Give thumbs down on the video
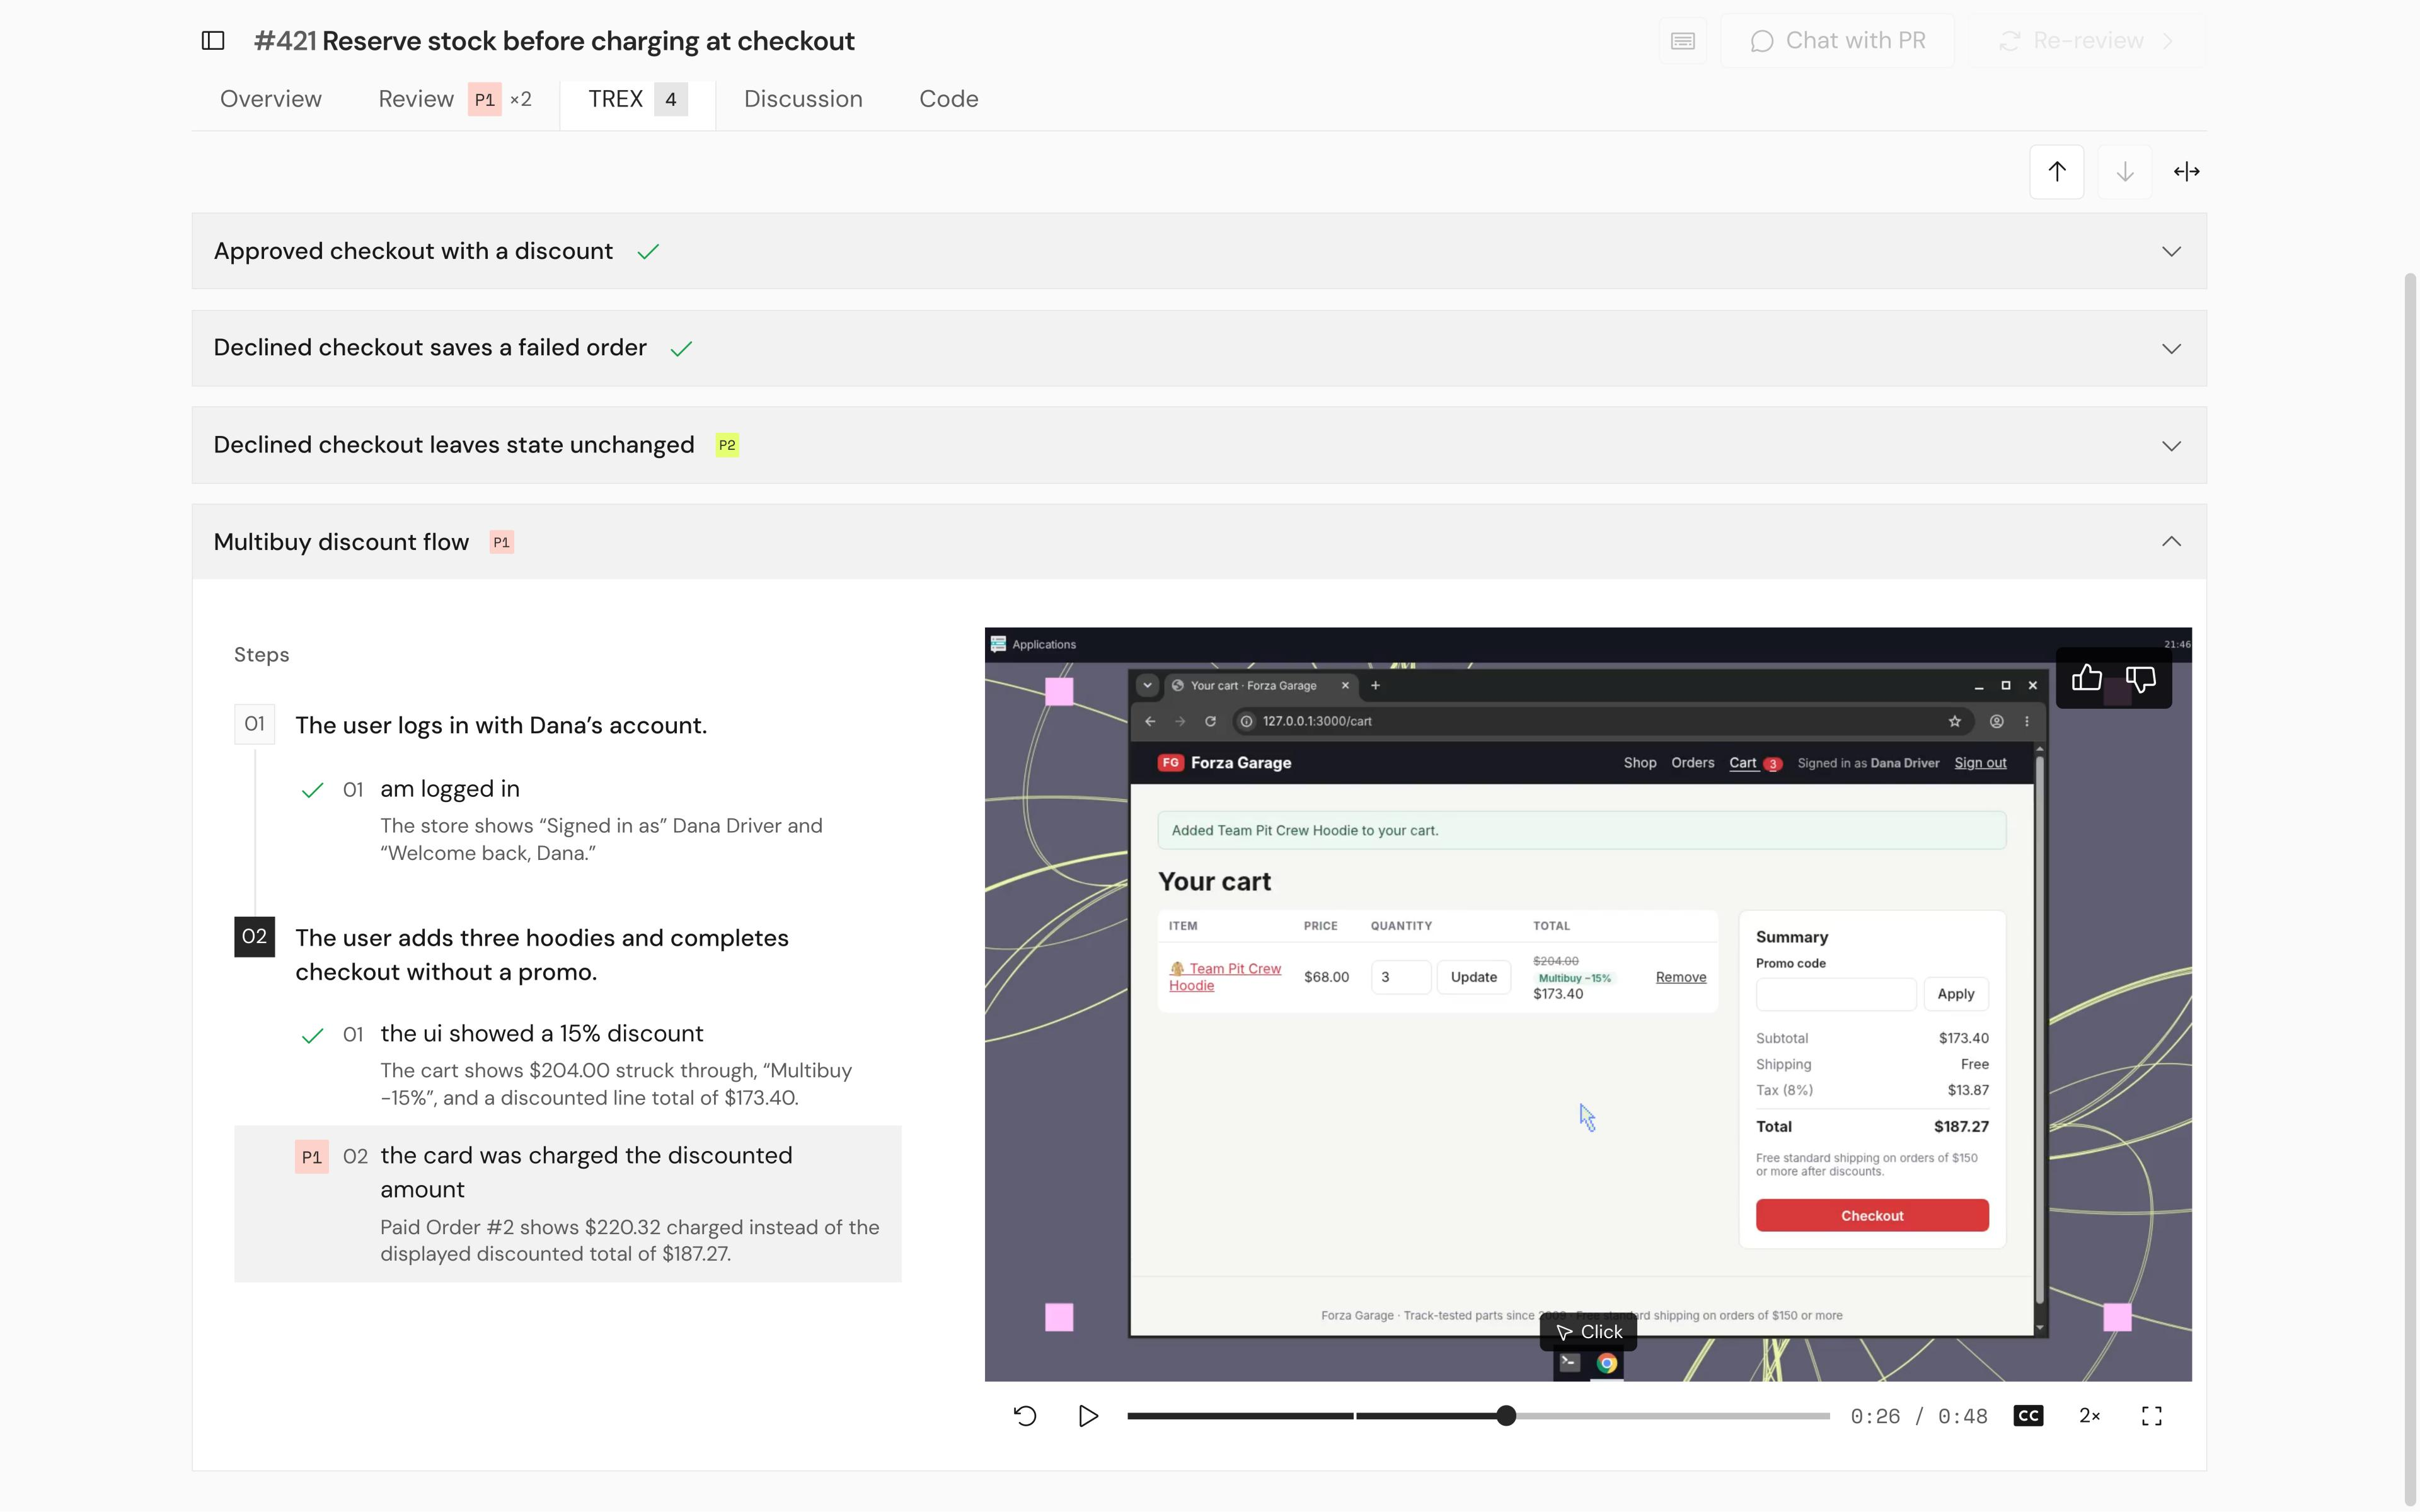This screenshot has height=1512, width=2420. point(2140,679)
